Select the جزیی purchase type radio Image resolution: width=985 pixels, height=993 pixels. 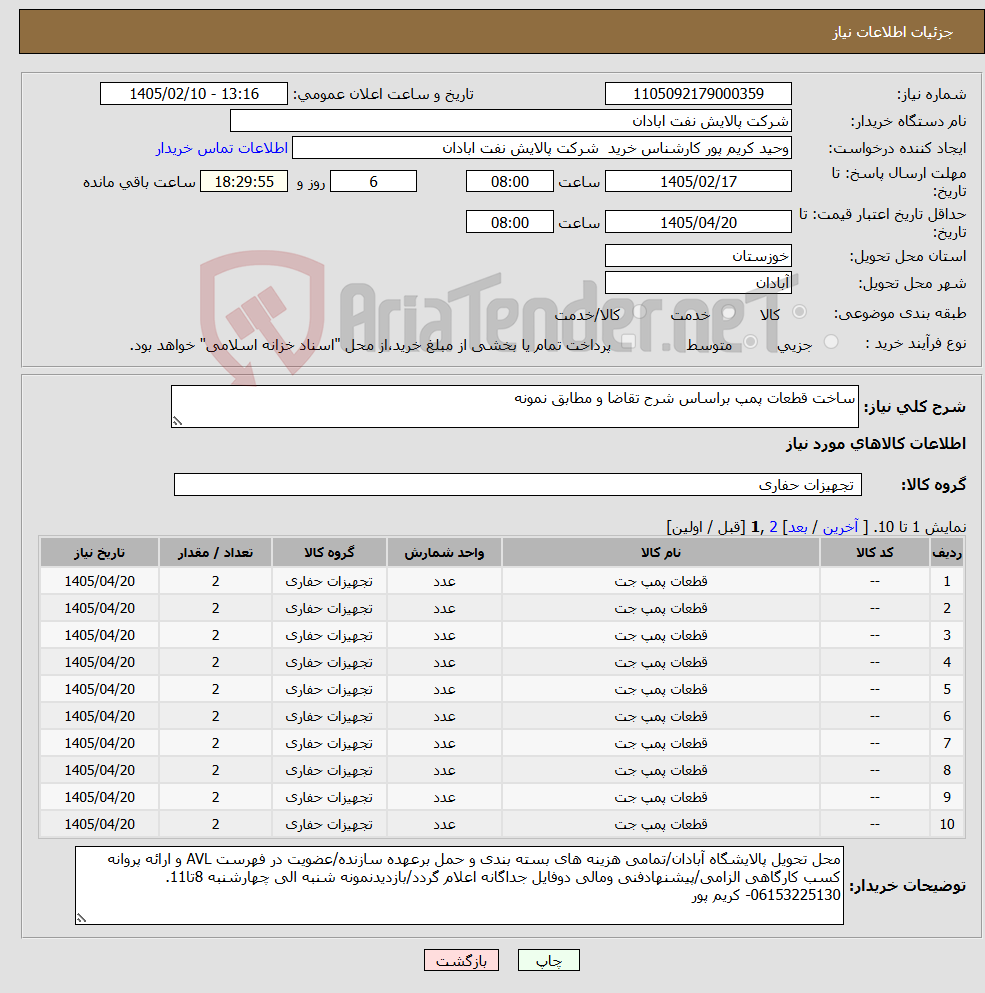[x=831, y=342]
